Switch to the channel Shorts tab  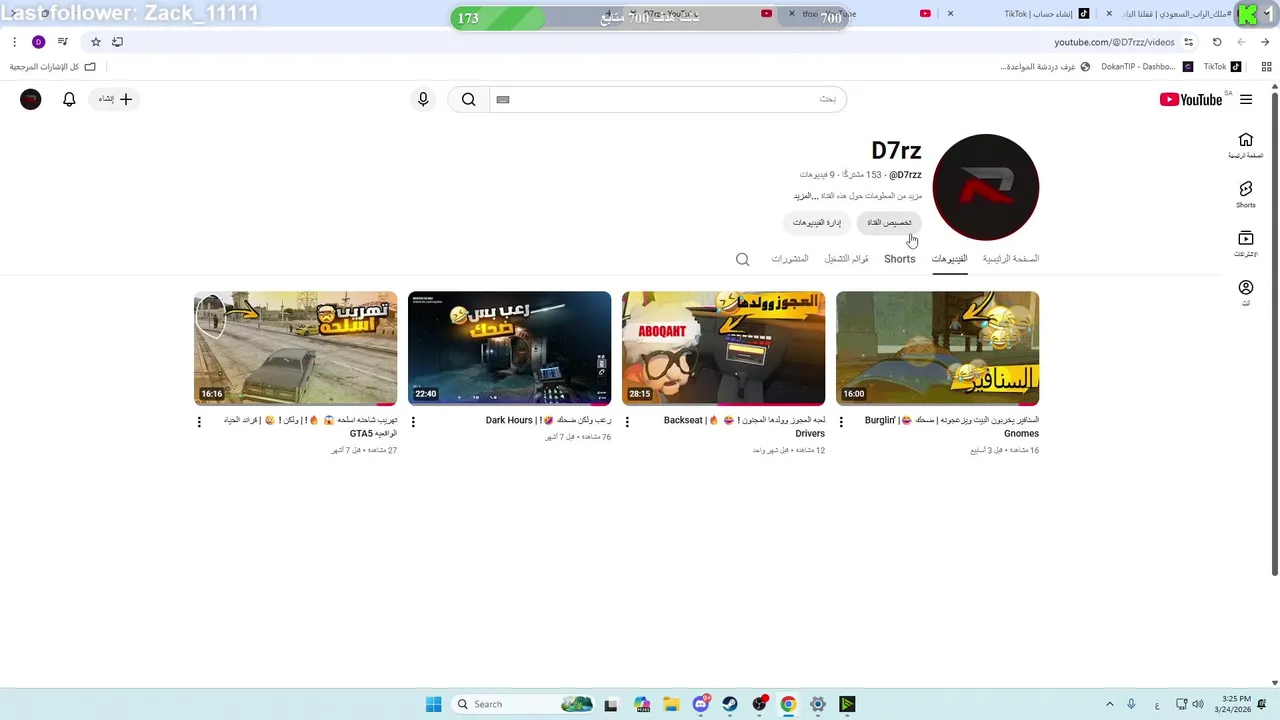point(900,259)
